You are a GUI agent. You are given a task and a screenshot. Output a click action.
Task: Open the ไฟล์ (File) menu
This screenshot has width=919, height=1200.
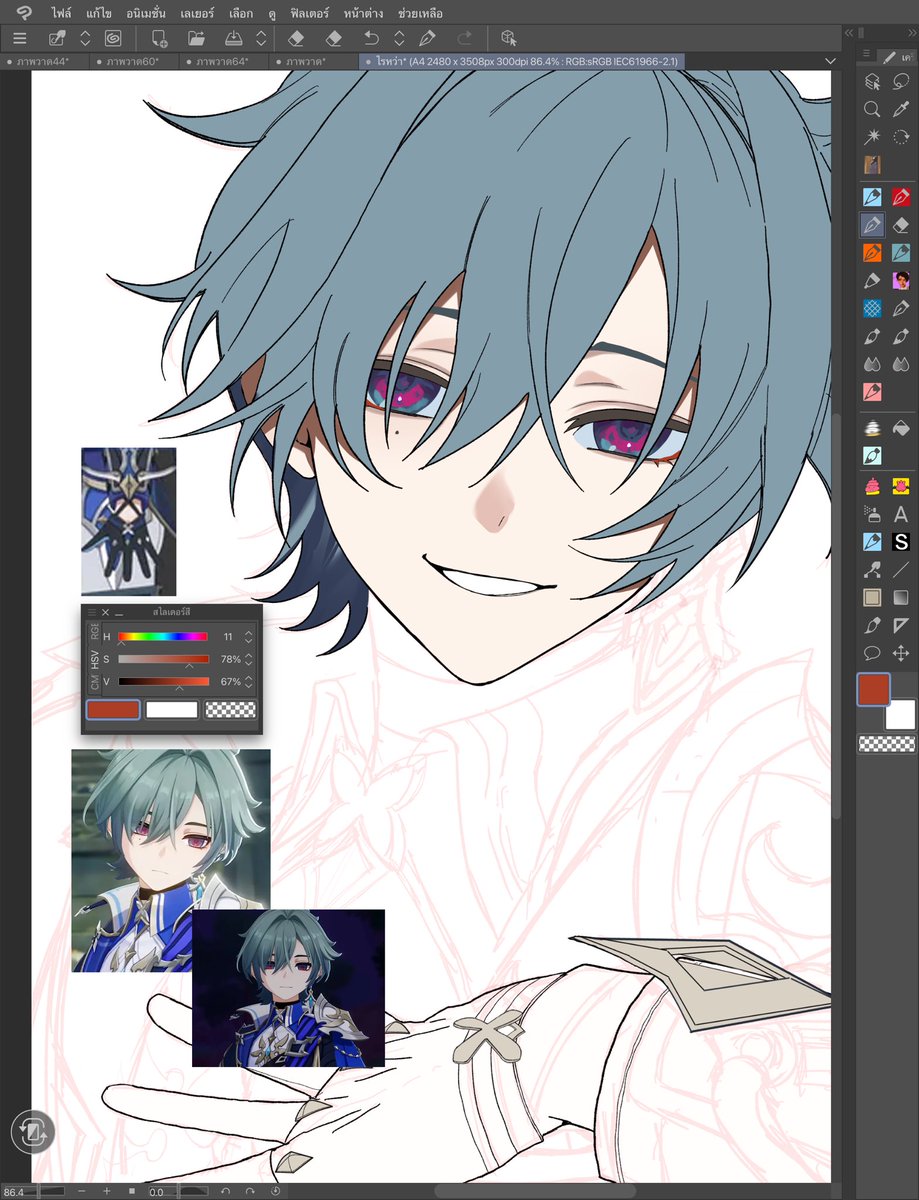62,13
